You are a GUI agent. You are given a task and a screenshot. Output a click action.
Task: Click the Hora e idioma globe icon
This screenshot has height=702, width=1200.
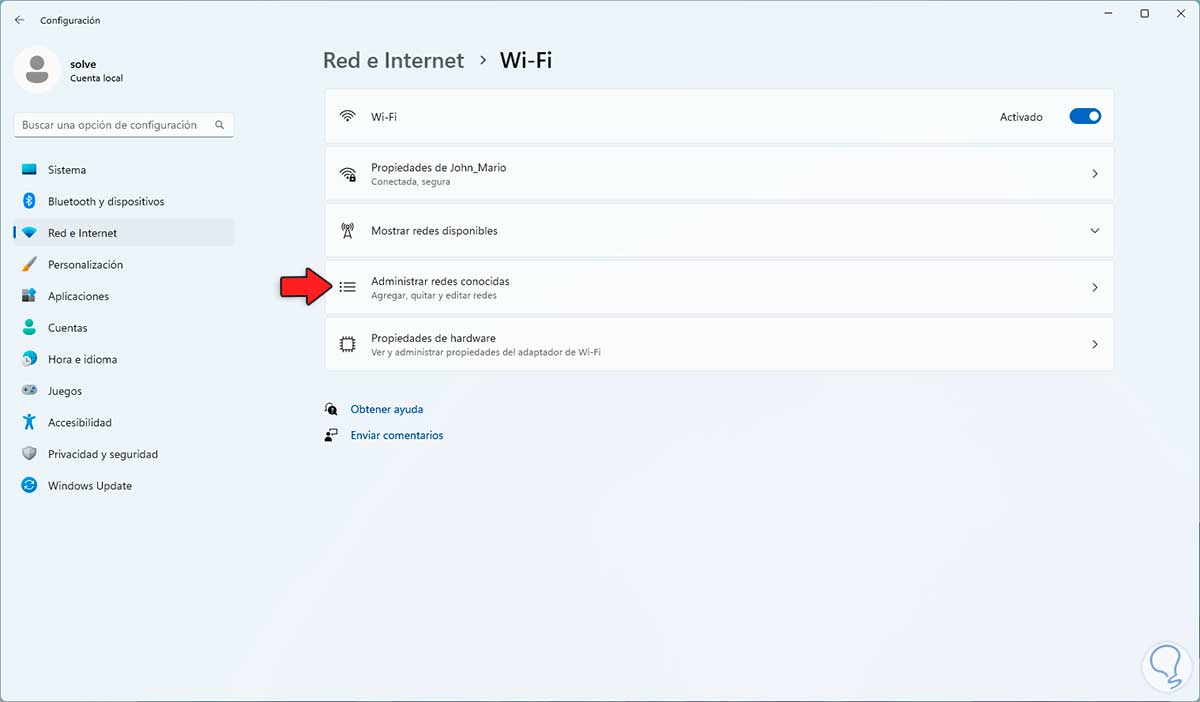(29, 359)
